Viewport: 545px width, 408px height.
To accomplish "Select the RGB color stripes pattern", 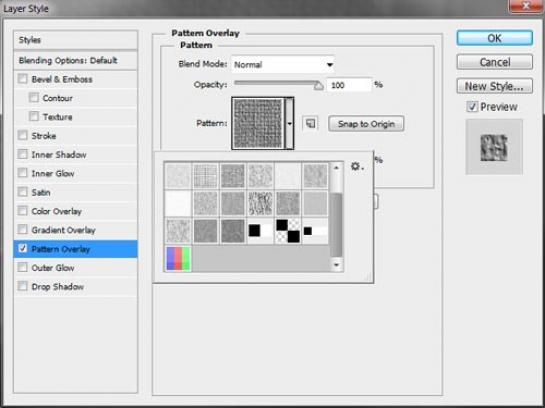I will coord(178,258).
